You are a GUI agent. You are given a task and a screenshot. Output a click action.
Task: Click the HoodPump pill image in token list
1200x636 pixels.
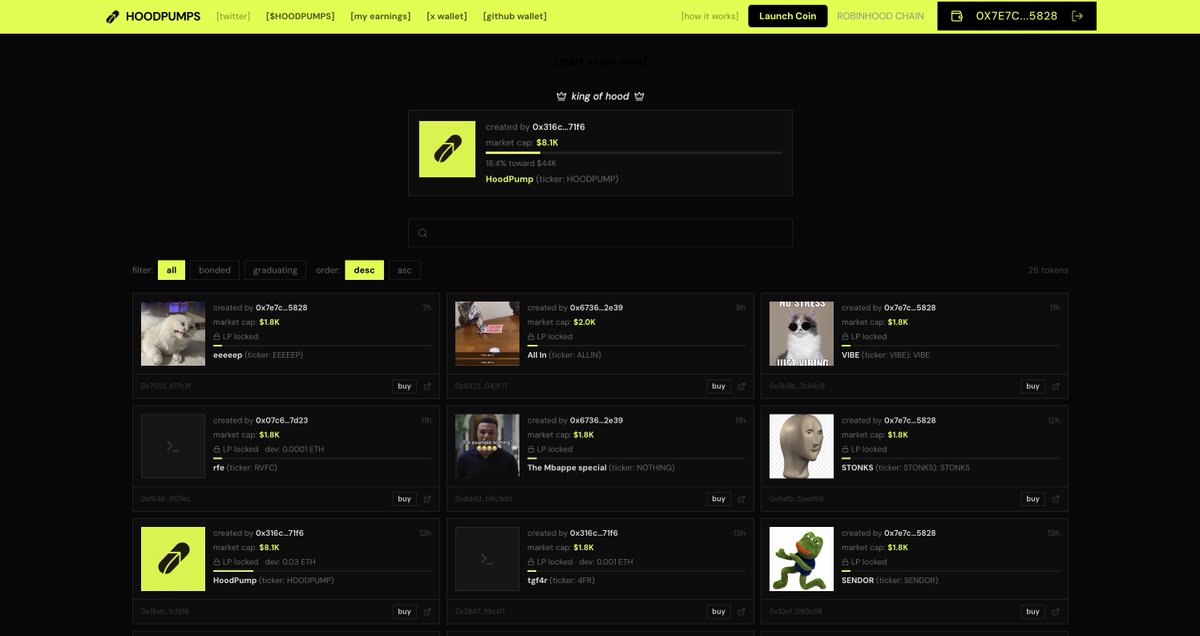coord(173,559)
